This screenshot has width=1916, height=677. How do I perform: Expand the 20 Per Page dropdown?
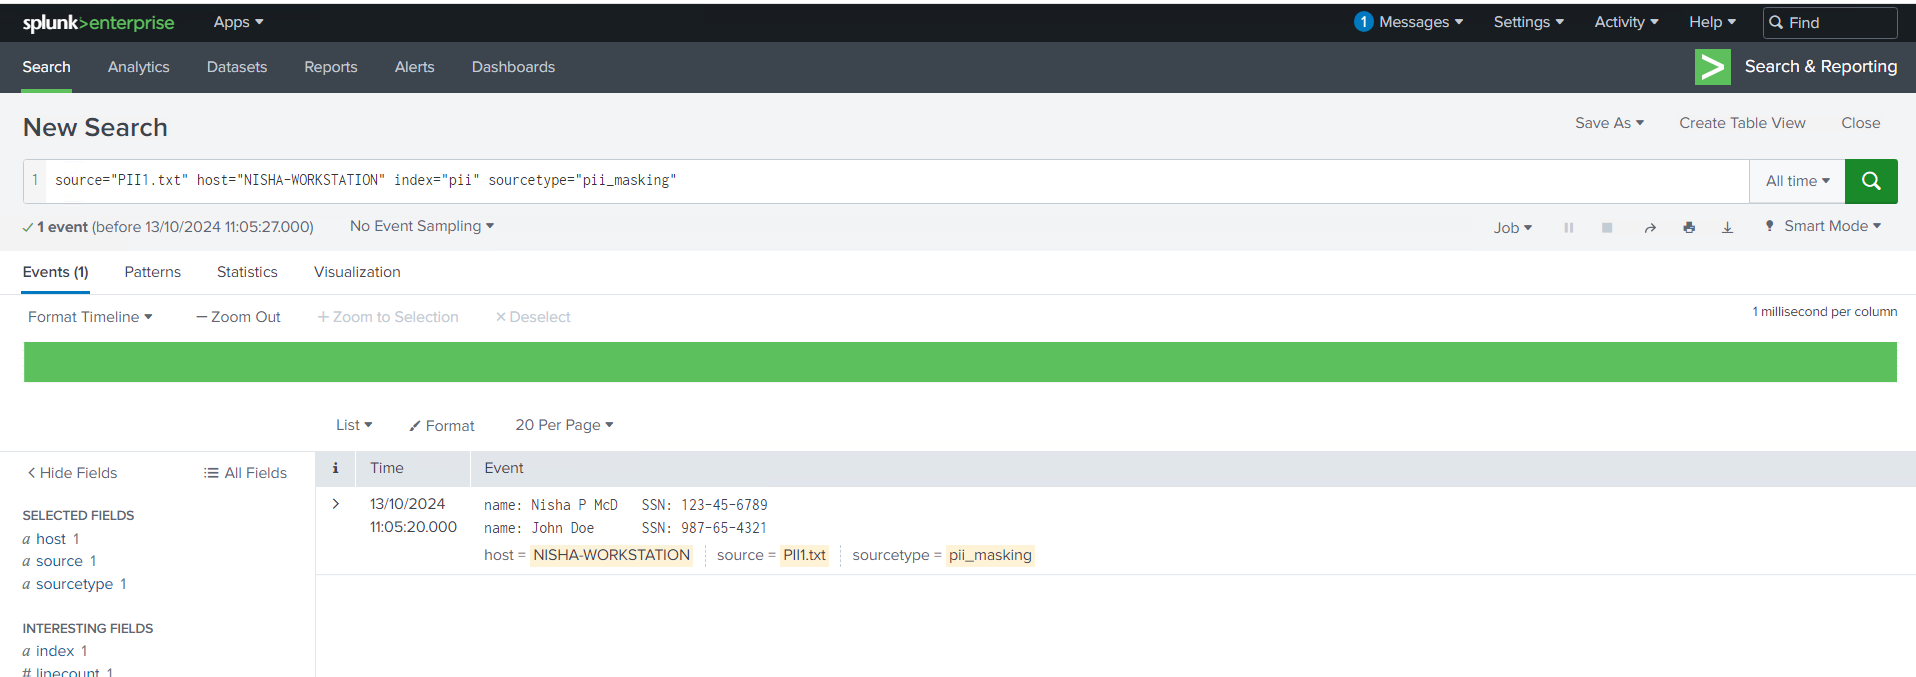(x=564, y=425)
